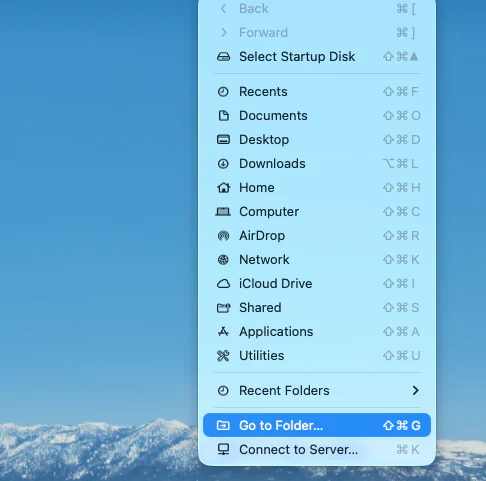Click the ⇧⌘I shortcut beside iCloud Drive
Image resolution: width=486 pixels, height=481 pixels.
pyautogui.click(x=399, y=284)
